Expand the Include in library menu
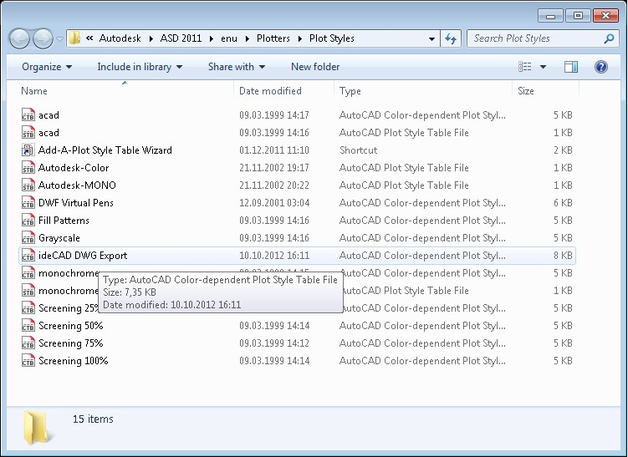 [139, 67]
